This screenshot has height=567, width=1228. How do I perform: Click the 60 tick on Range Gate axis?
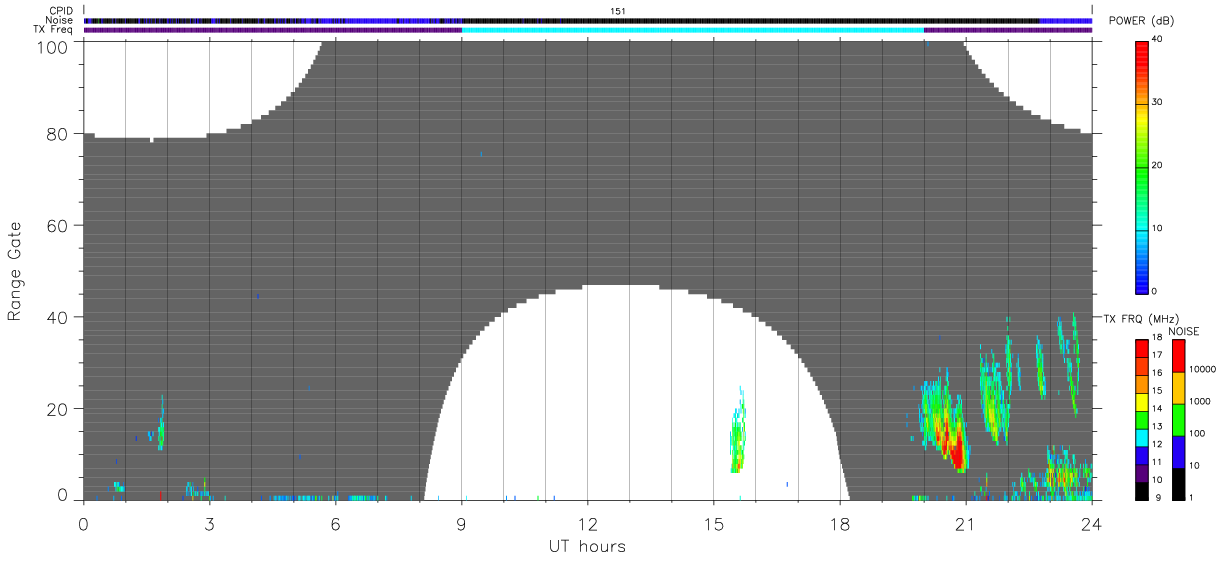tap(58, 226)
